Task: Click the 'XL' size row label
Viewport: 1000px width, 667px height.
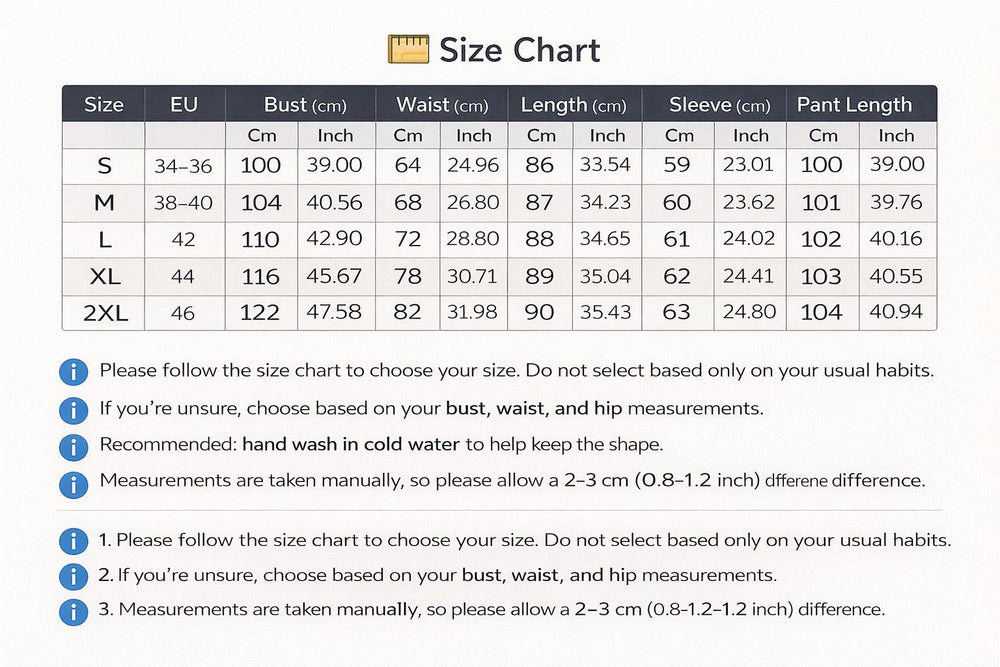Action: (104, 276)
